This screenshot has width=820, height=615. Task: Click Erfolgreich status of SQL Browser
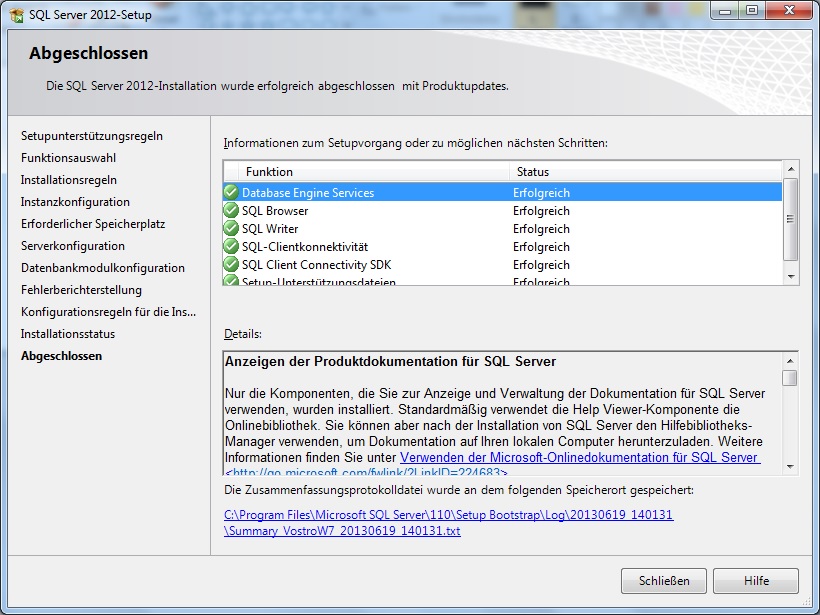click(x=541, y=211)
